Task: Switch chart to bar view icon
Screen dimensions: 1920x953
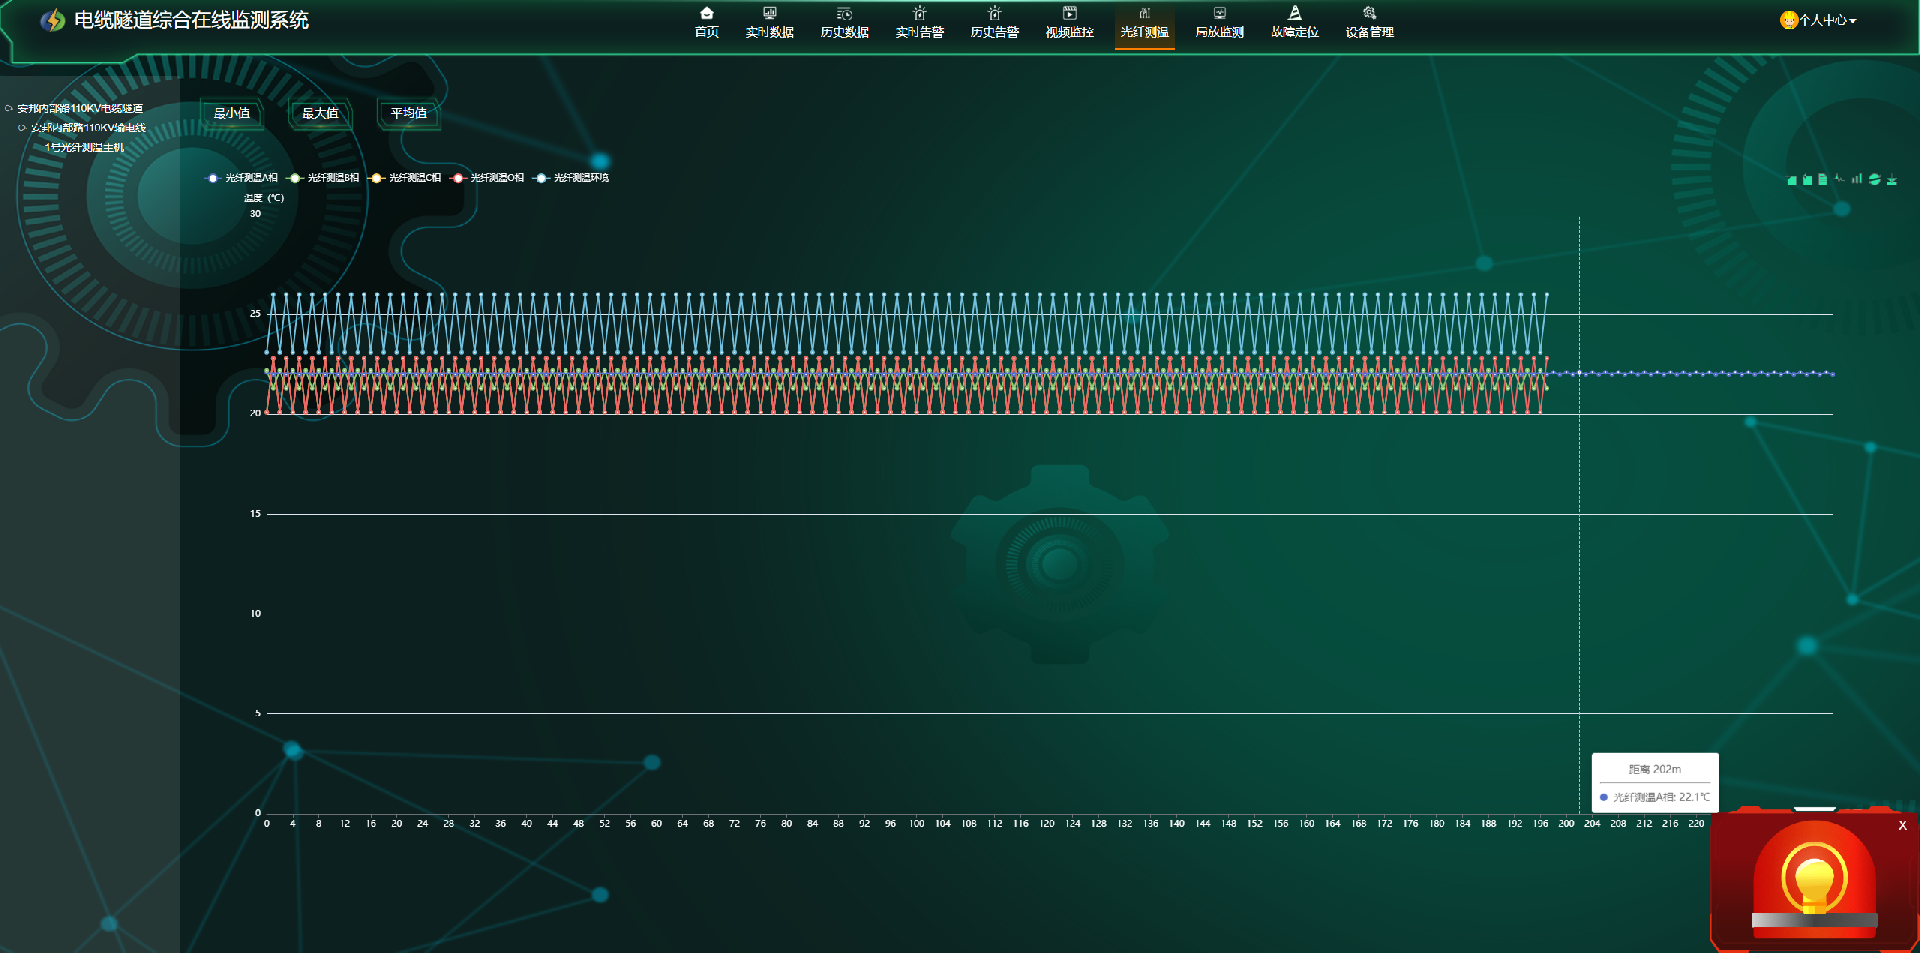Action: click(1856, 179)
